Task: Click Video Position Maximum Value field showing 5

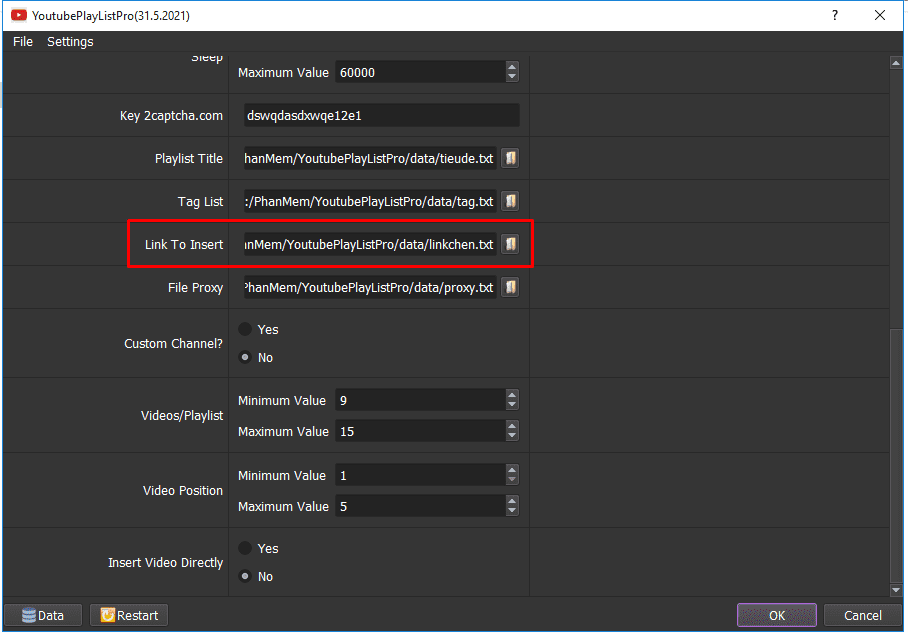Action: pyautogui.click(x=420, y=507)
